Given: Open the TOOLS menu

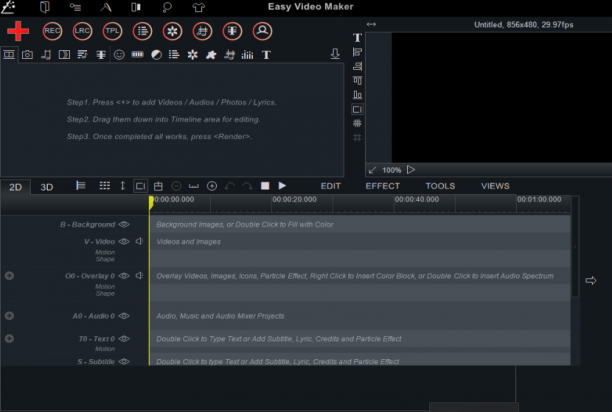Looking at the screenshot, I should click(x=440, y=186).
